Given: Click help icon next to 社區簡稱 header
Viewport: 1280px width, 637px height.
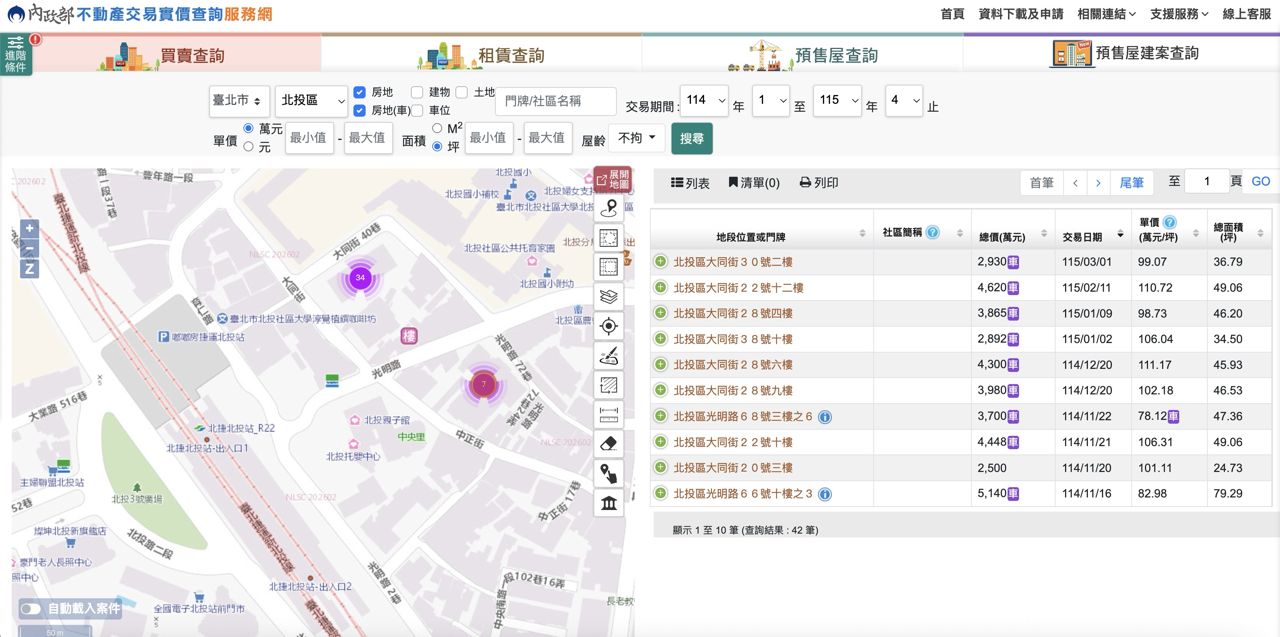Looking at the screenshot, I should [x=933, y=232].
